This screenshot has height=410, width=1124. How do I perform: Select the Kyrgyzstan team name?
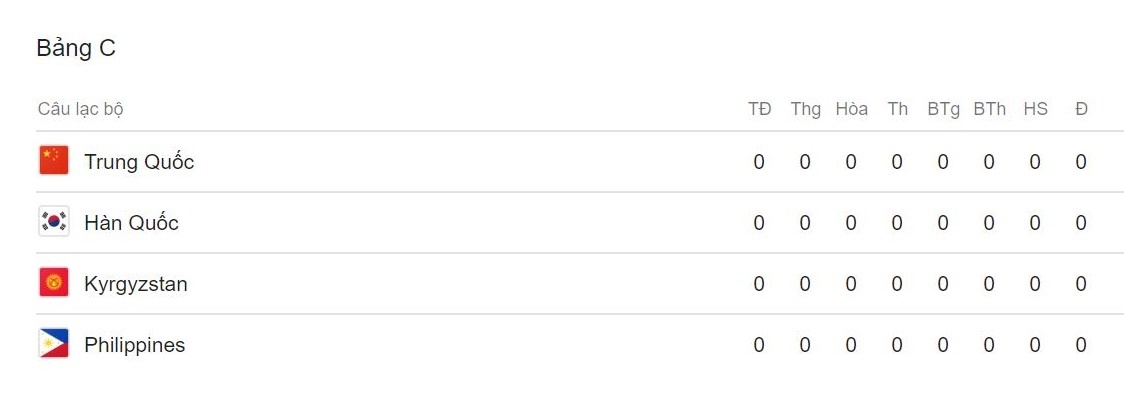click(136, 284)
